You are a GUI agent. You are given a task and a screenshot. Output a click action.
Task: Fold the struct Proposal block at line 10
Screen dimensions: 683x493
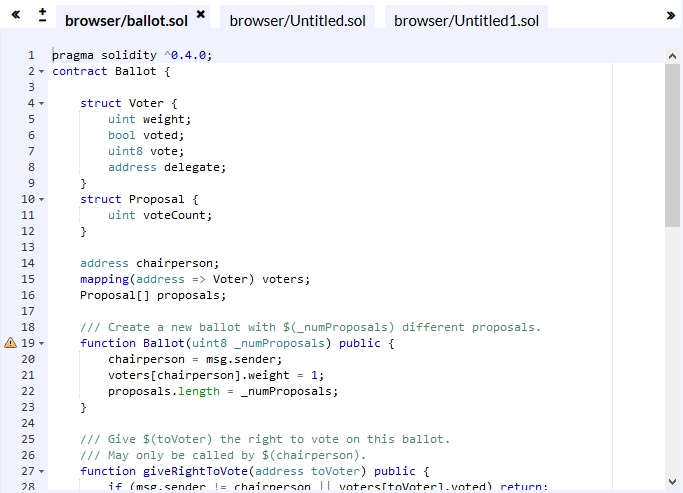click(x=41, y=200)
